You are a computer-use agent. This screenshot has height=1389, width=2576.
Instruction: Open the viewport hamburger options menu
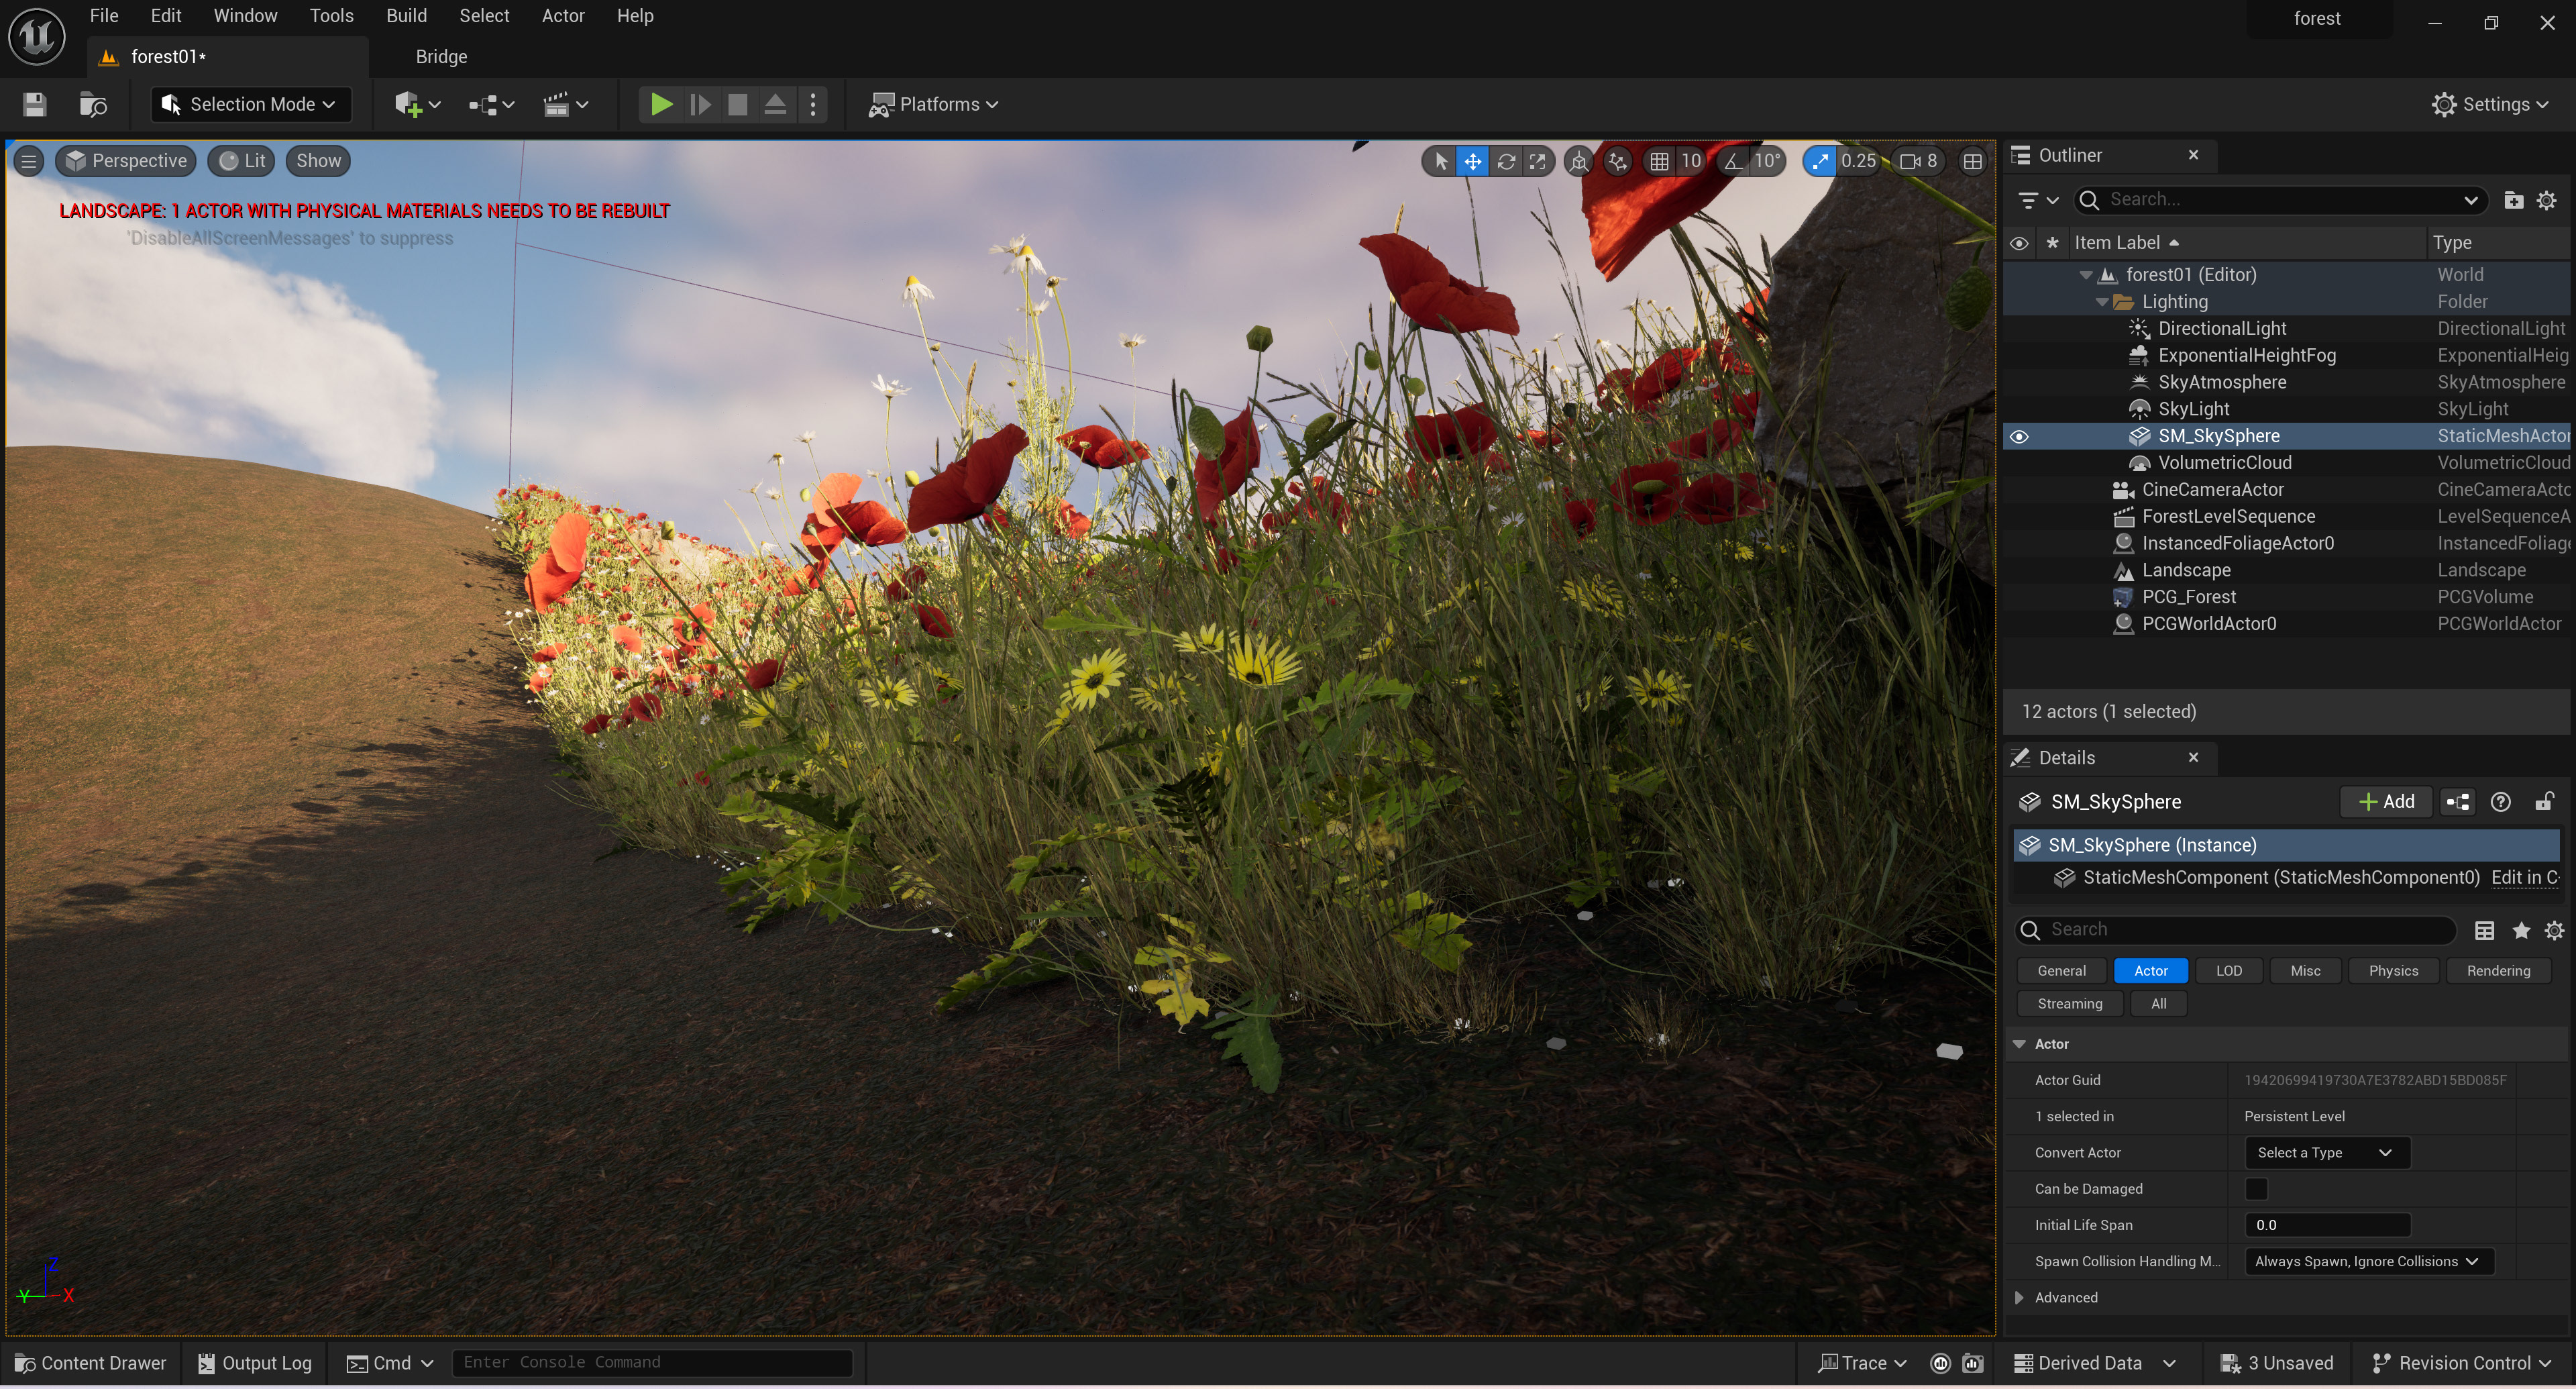[29, 161]
